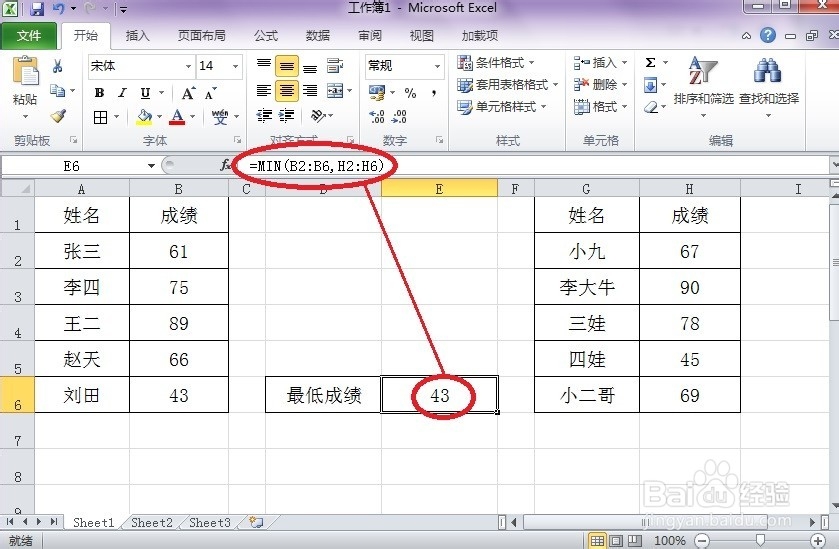
Task: Click the Save icon in quick access toolbar
Action: (36, 9)
